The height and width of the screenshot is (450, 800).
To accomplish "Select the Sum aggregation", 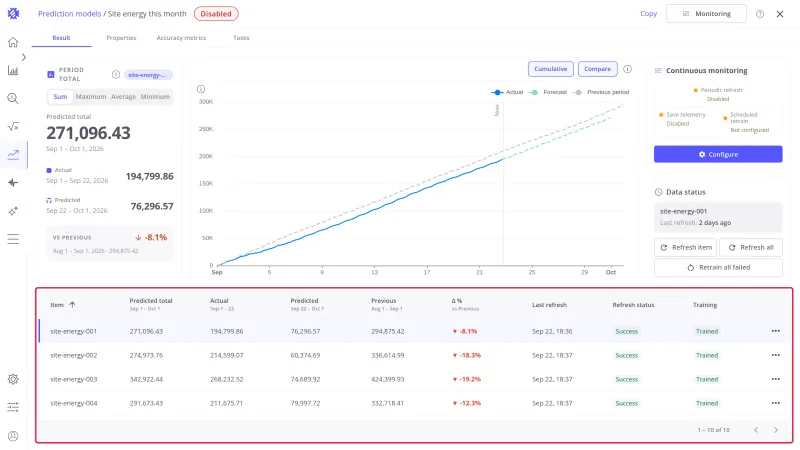I will 60,96.
